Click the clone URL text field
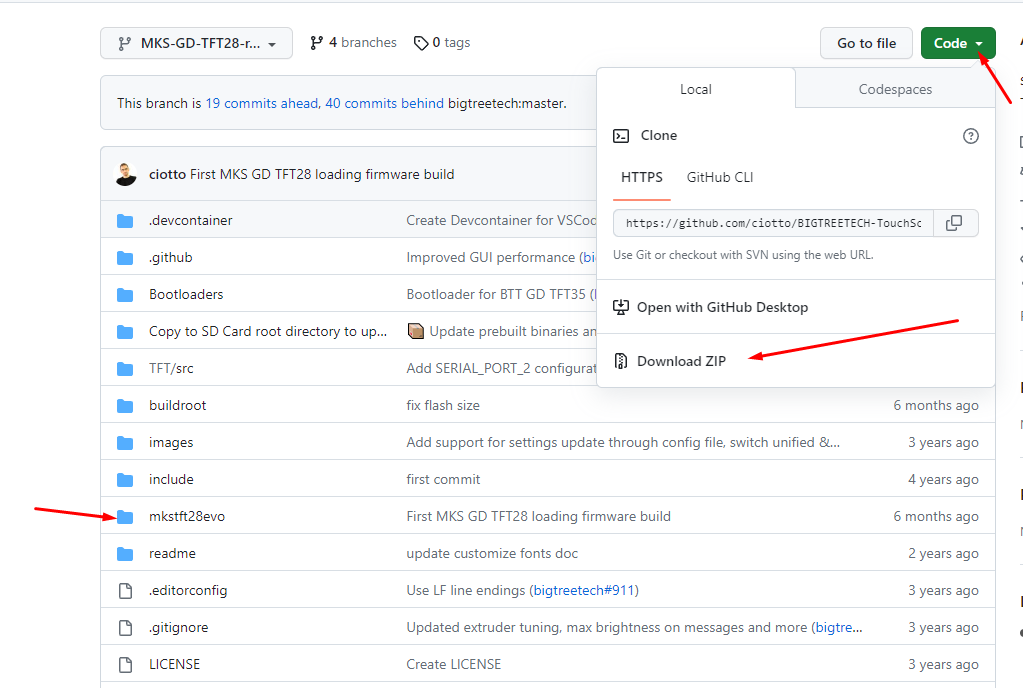1023x688 pixels. pos(773,223)
